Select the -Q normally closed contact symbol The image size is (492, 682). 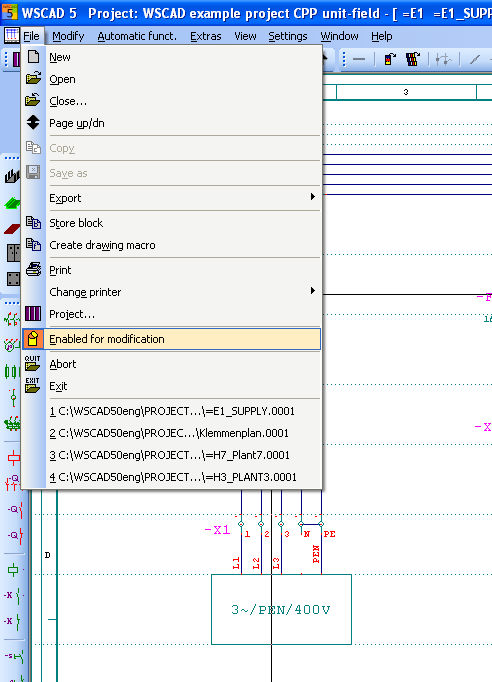click(15, 535)
